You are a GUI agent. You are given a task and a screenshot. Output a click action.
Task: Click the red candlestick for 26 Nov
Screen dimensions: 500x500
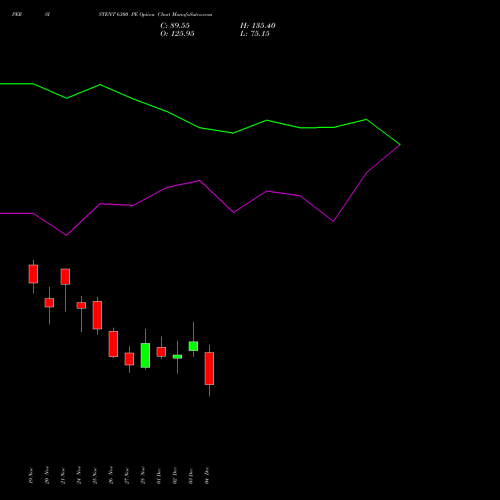(113, 344)
